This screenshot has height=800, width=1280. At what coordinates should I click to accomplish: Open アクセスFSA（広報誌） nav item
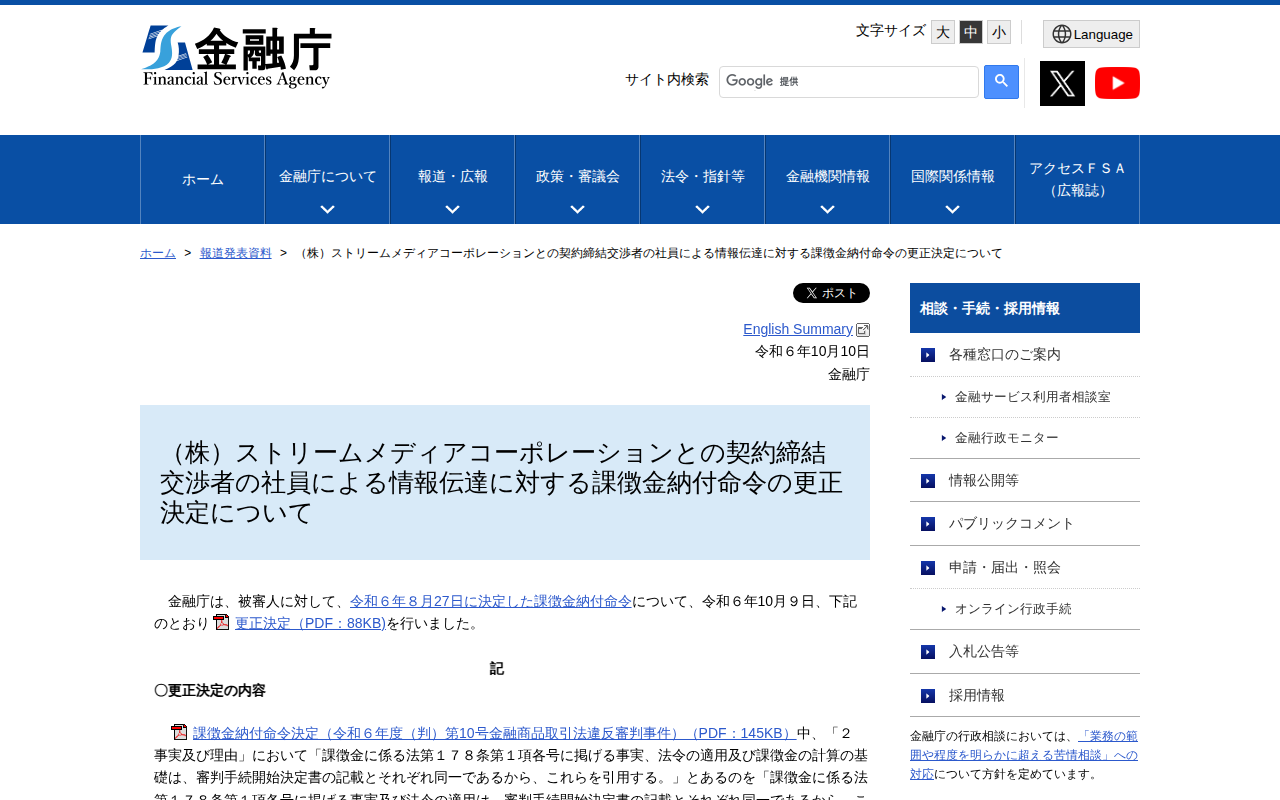point(1077,180)
